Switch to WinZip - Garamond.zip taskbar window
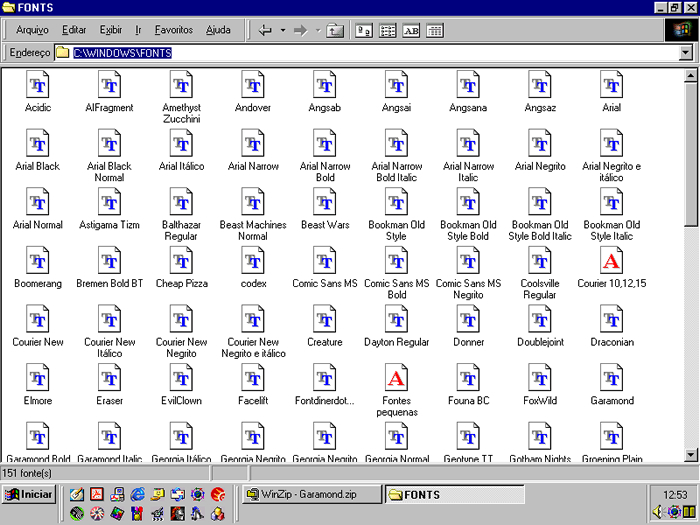 (x=311, y=495)
